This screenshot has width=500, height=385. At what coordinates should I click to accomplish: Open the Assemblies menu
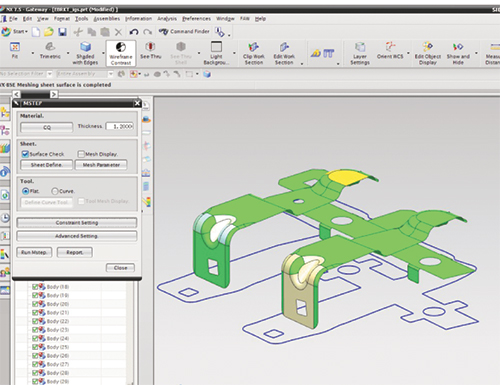(106, 19)
